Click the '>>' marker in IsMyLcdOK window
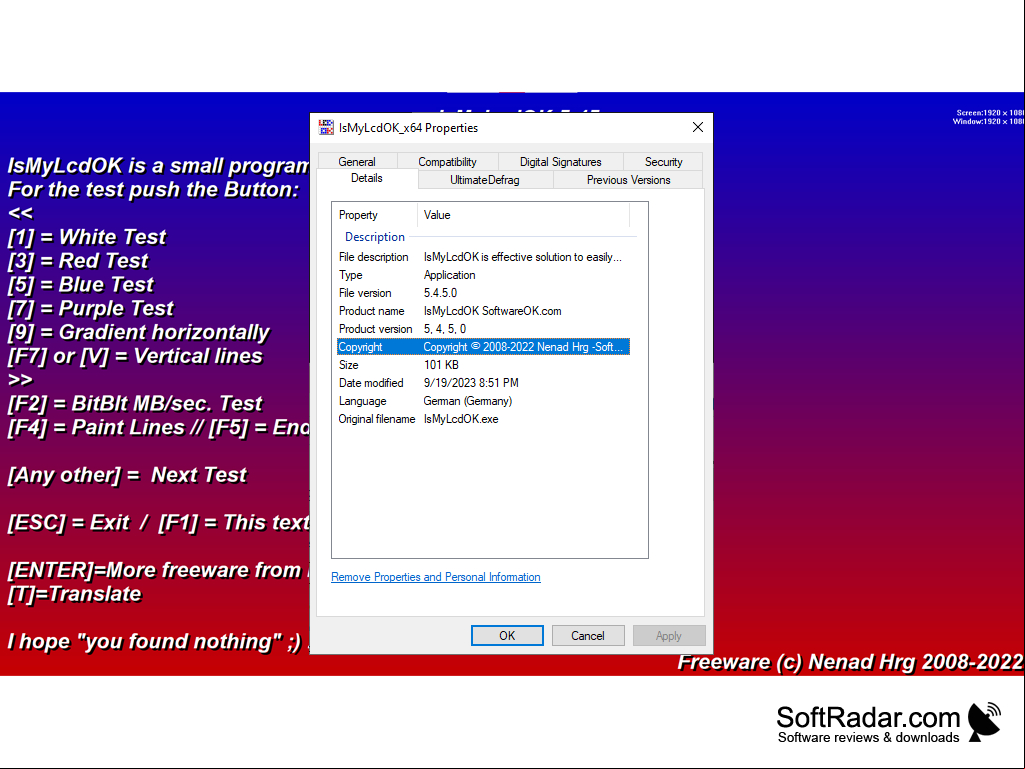 pyautogui.click(x=20, y=380)
